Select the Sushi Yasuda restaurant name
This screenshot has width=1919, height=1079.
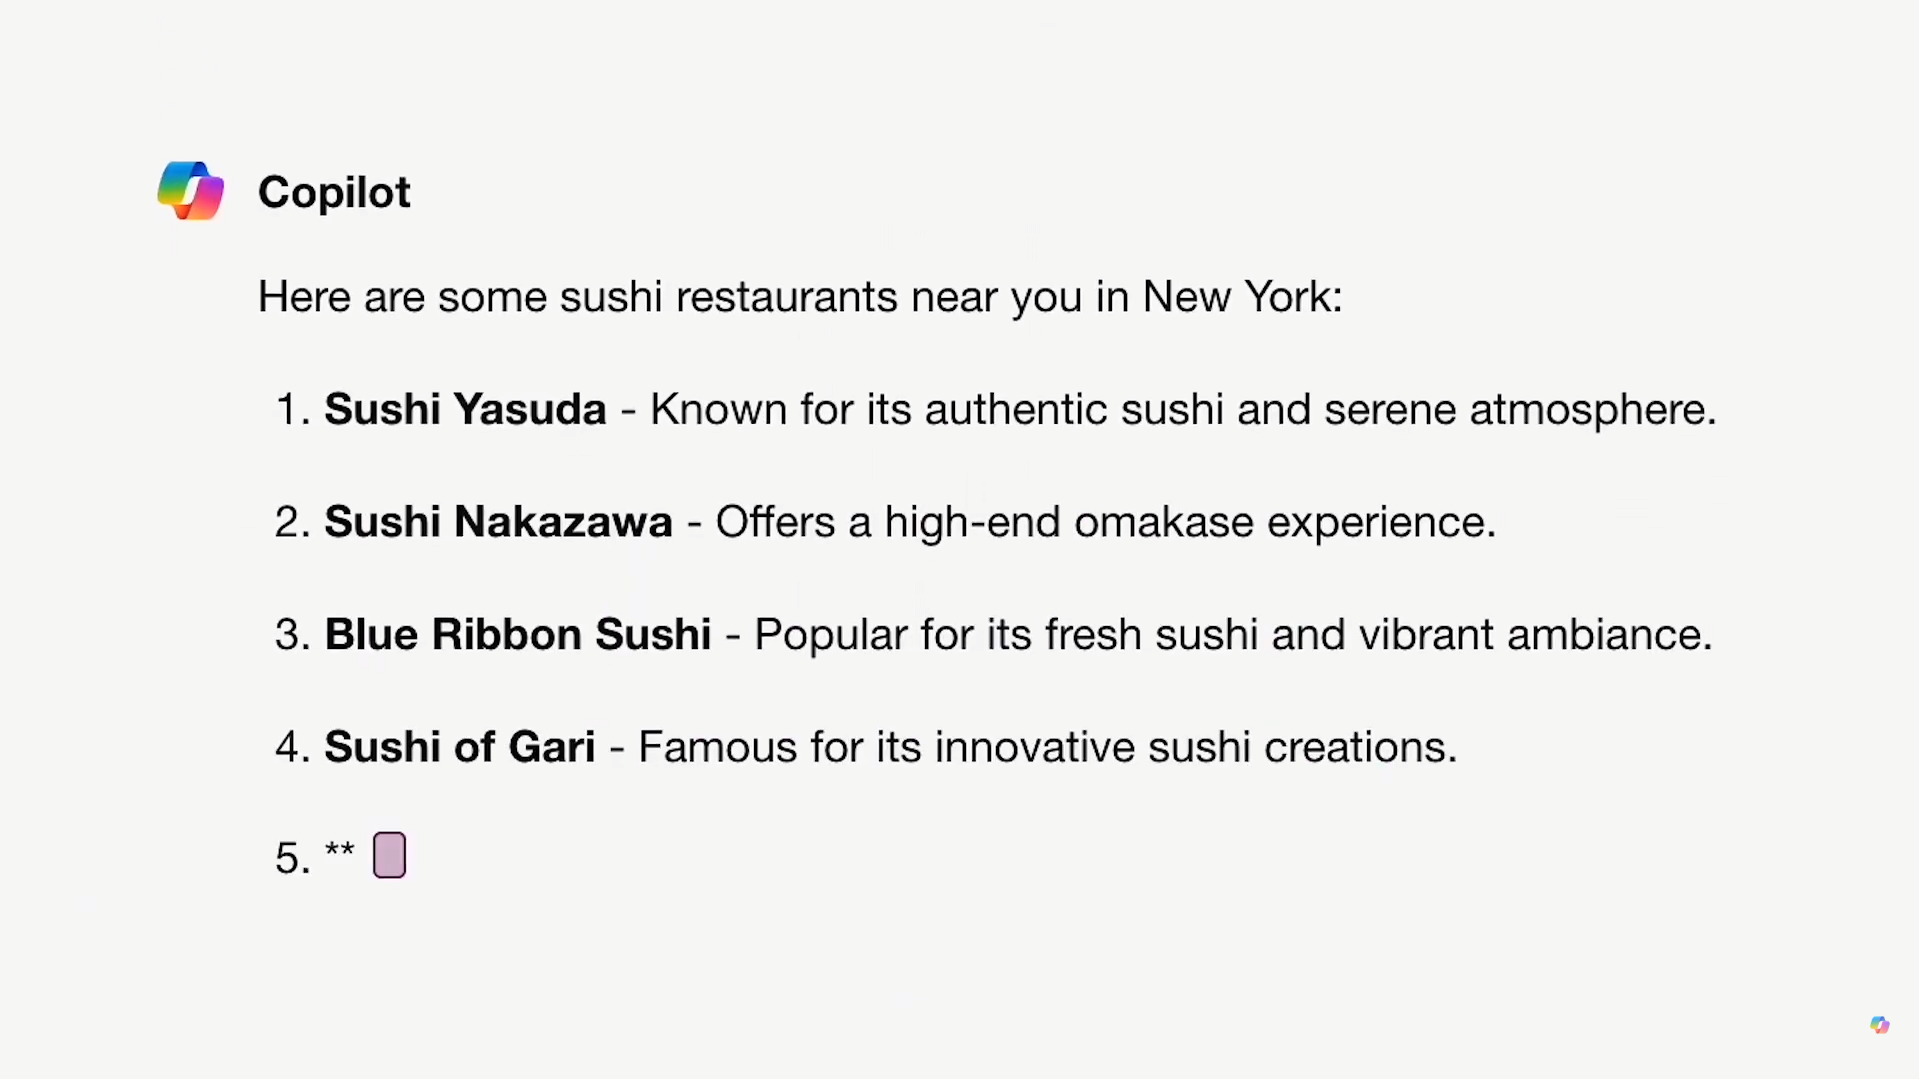[465, 410]
